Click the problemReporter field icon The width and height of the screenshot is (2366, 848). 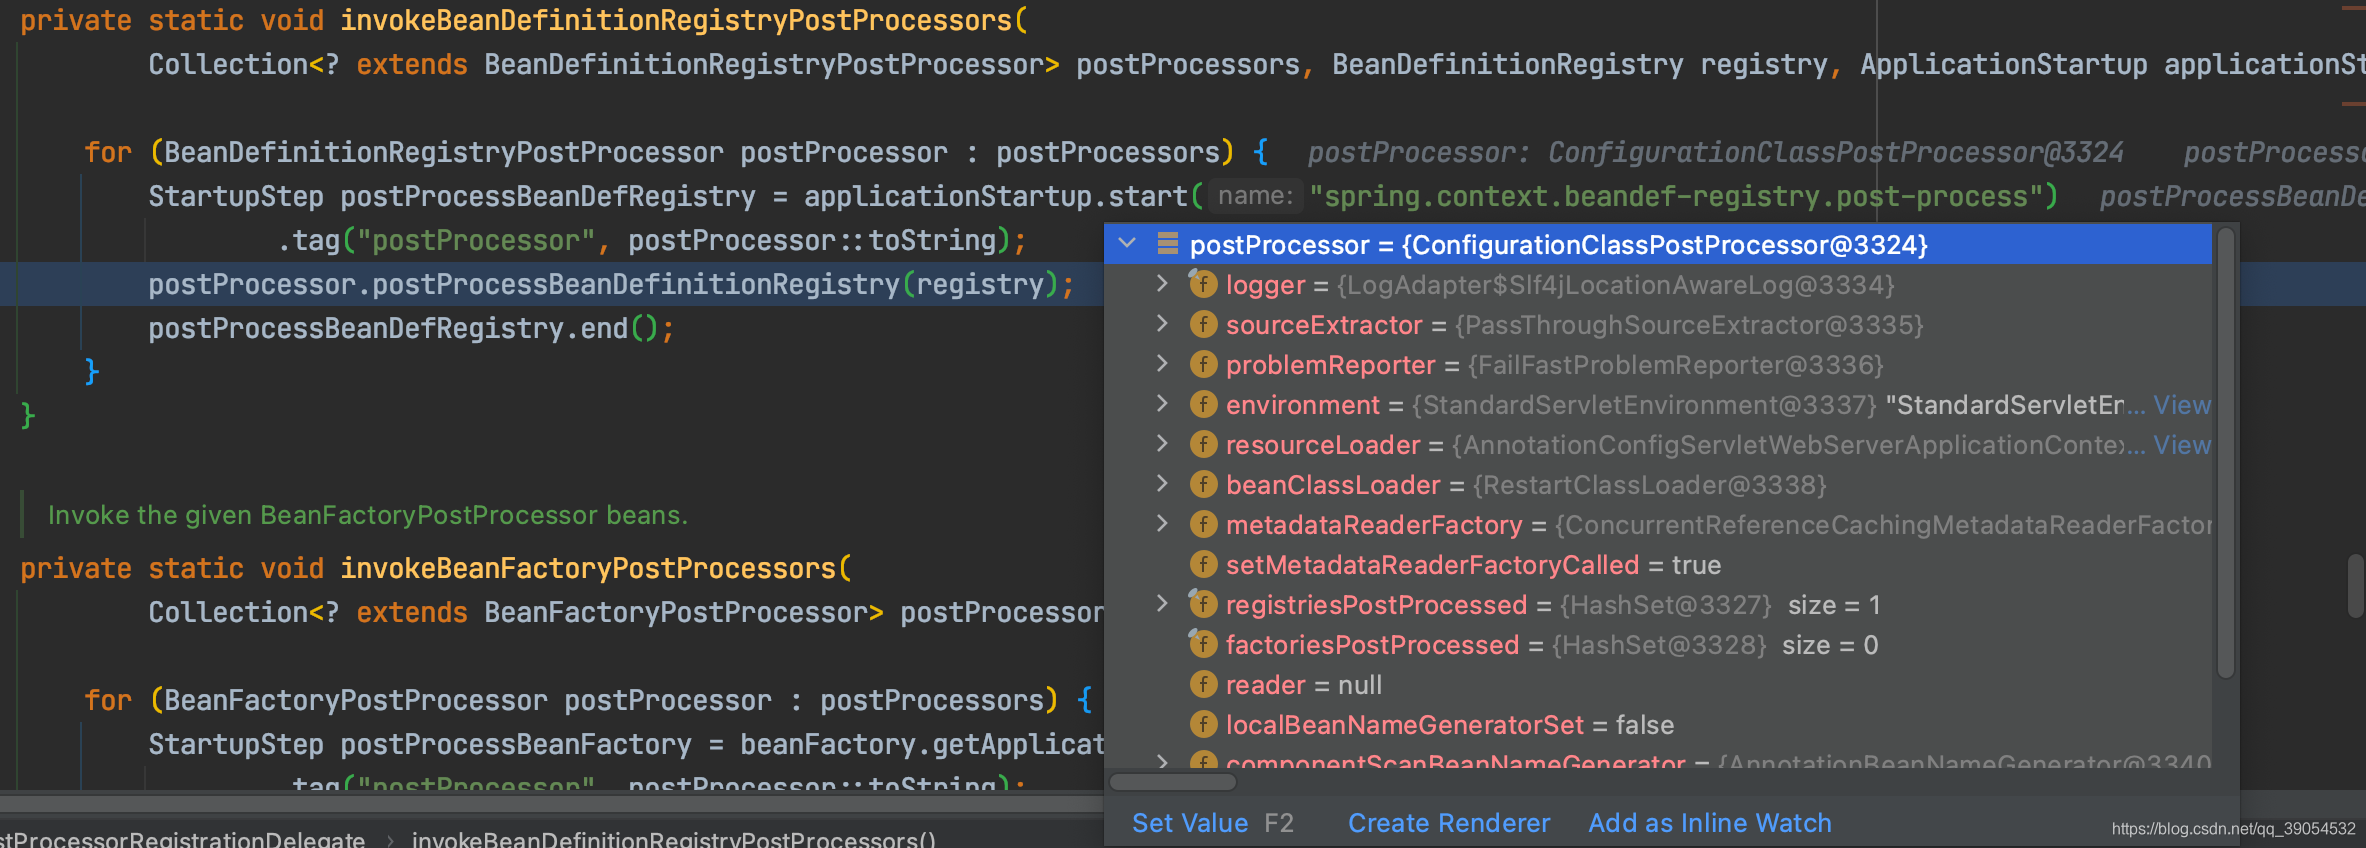(x=1203, y=364)
